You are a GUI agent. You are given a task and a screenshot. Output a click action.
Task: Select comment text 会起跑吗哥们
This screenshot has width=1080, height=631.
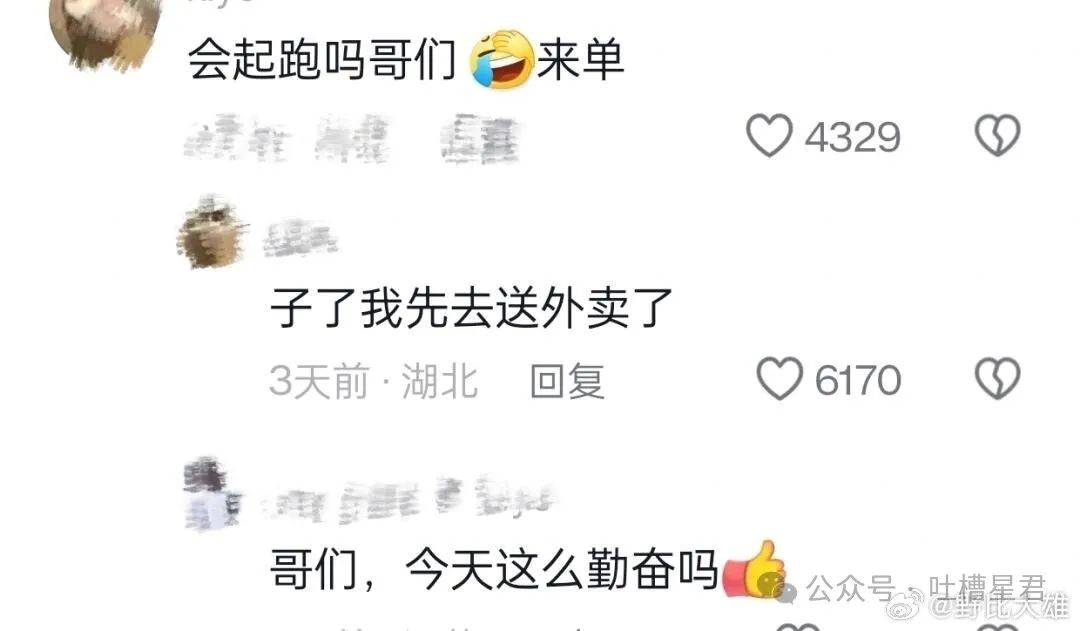(322, 59)
